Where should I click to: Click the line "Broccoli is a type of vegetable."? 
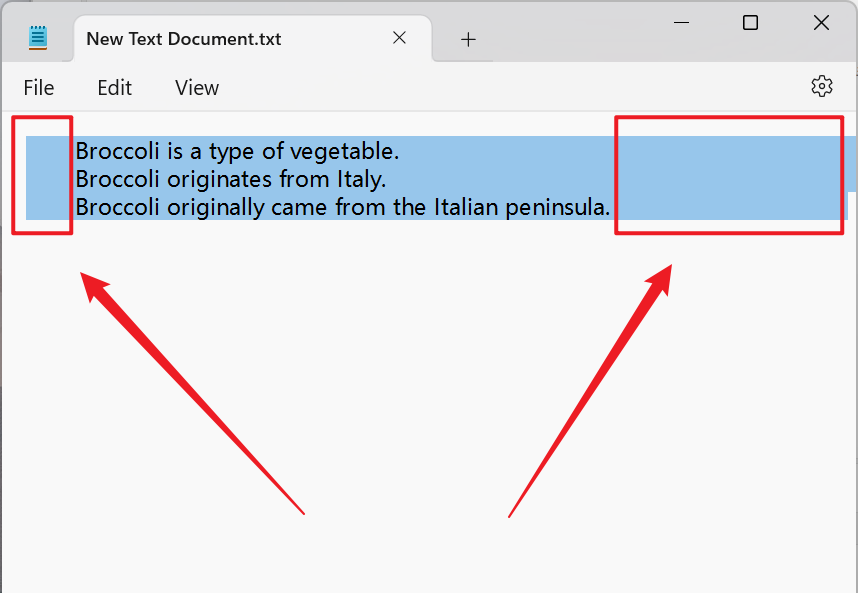[x=237, y=151]
